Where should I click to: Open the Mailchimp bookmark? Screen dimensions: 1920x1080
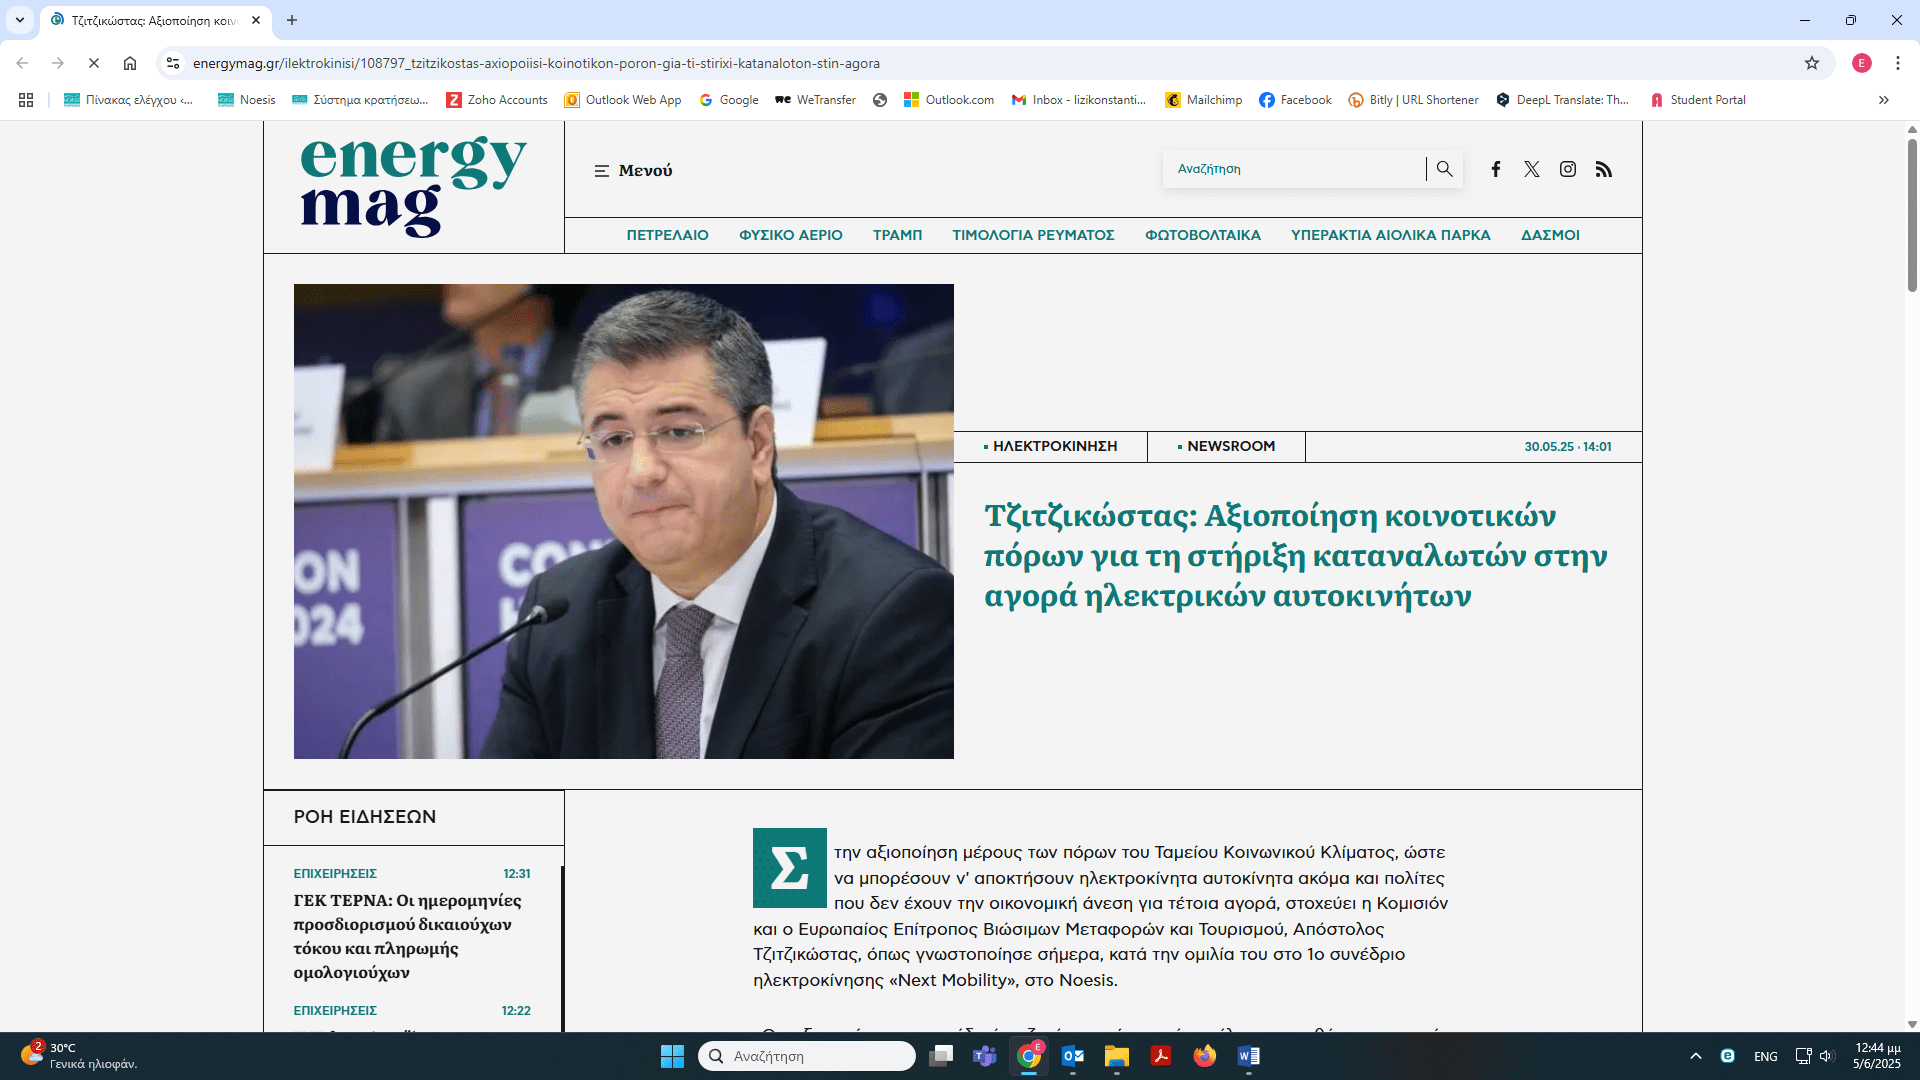[1203, 100]
